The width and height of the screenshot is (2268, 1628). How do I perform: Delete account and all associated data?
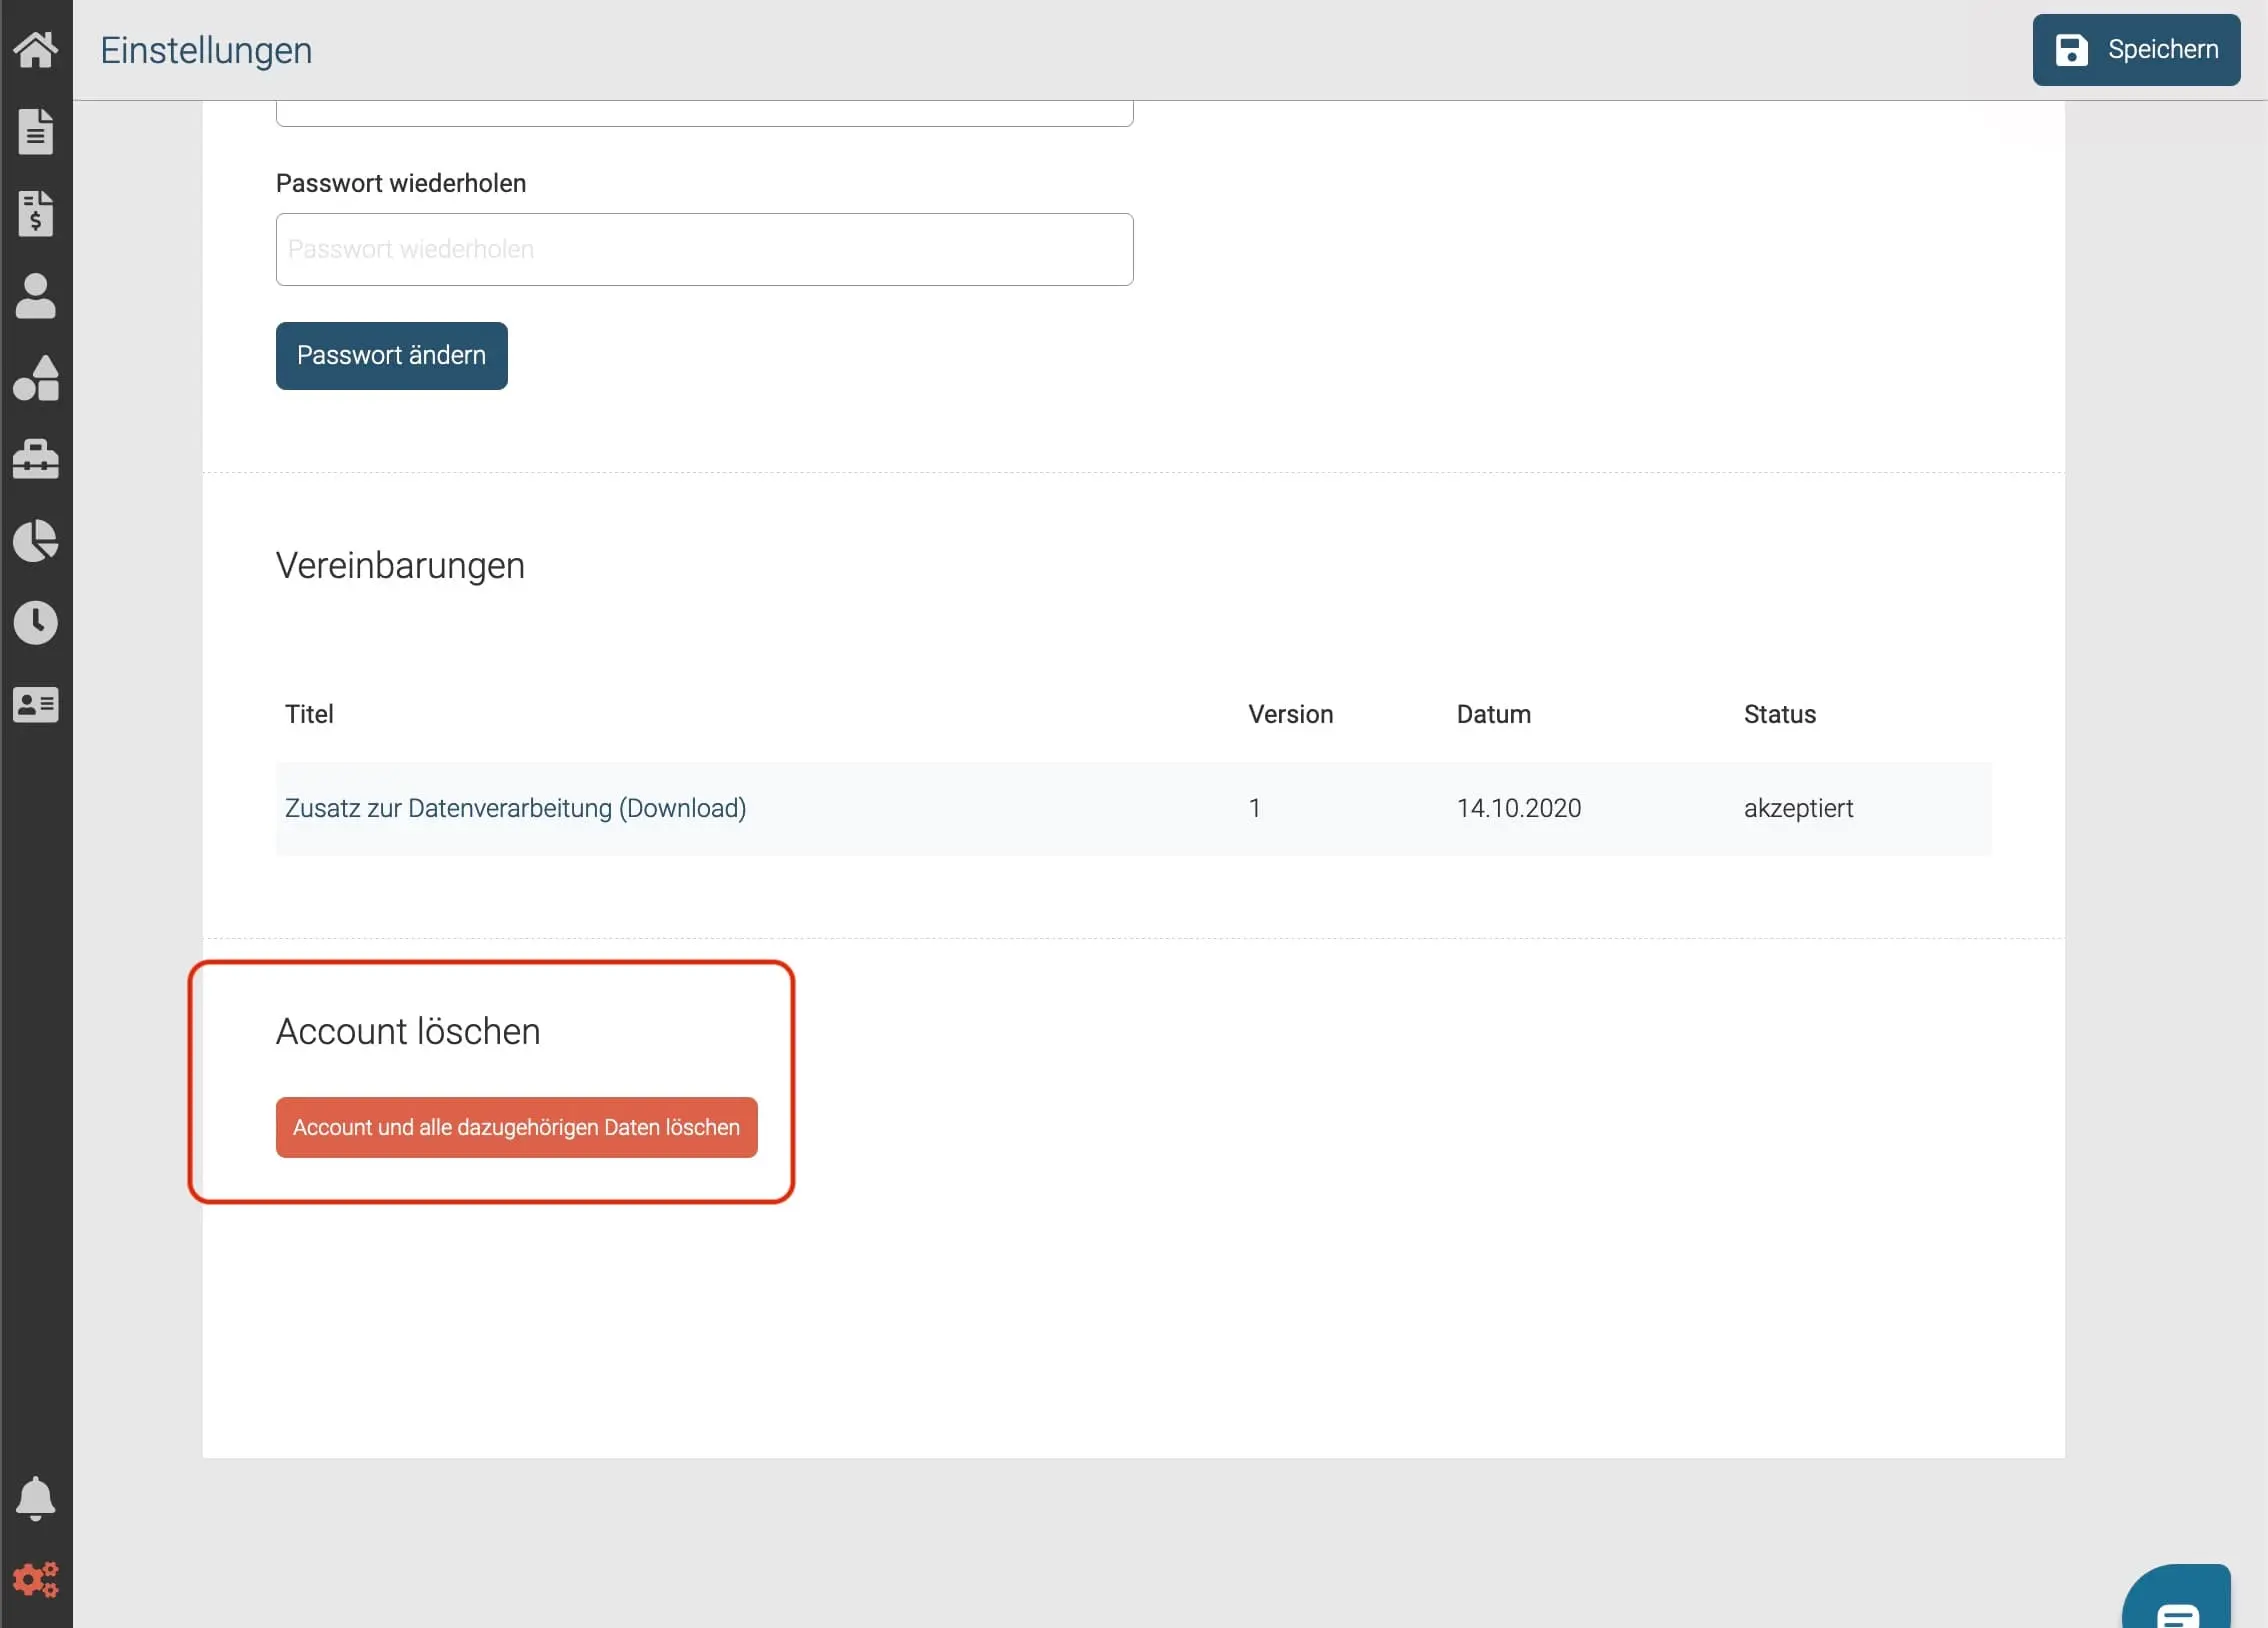517,1128
